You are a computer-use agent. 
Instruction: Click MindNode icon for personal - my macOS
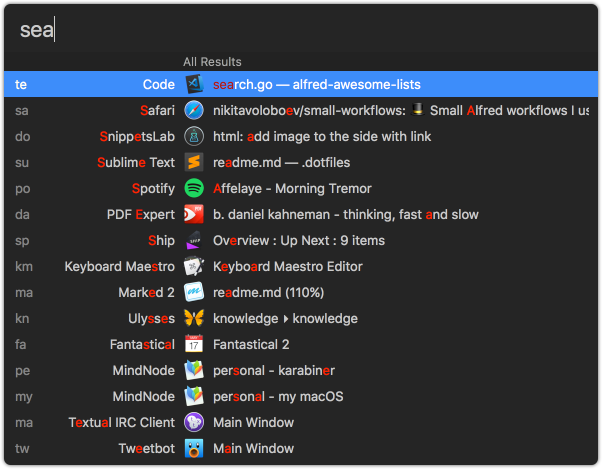[194, 396]
